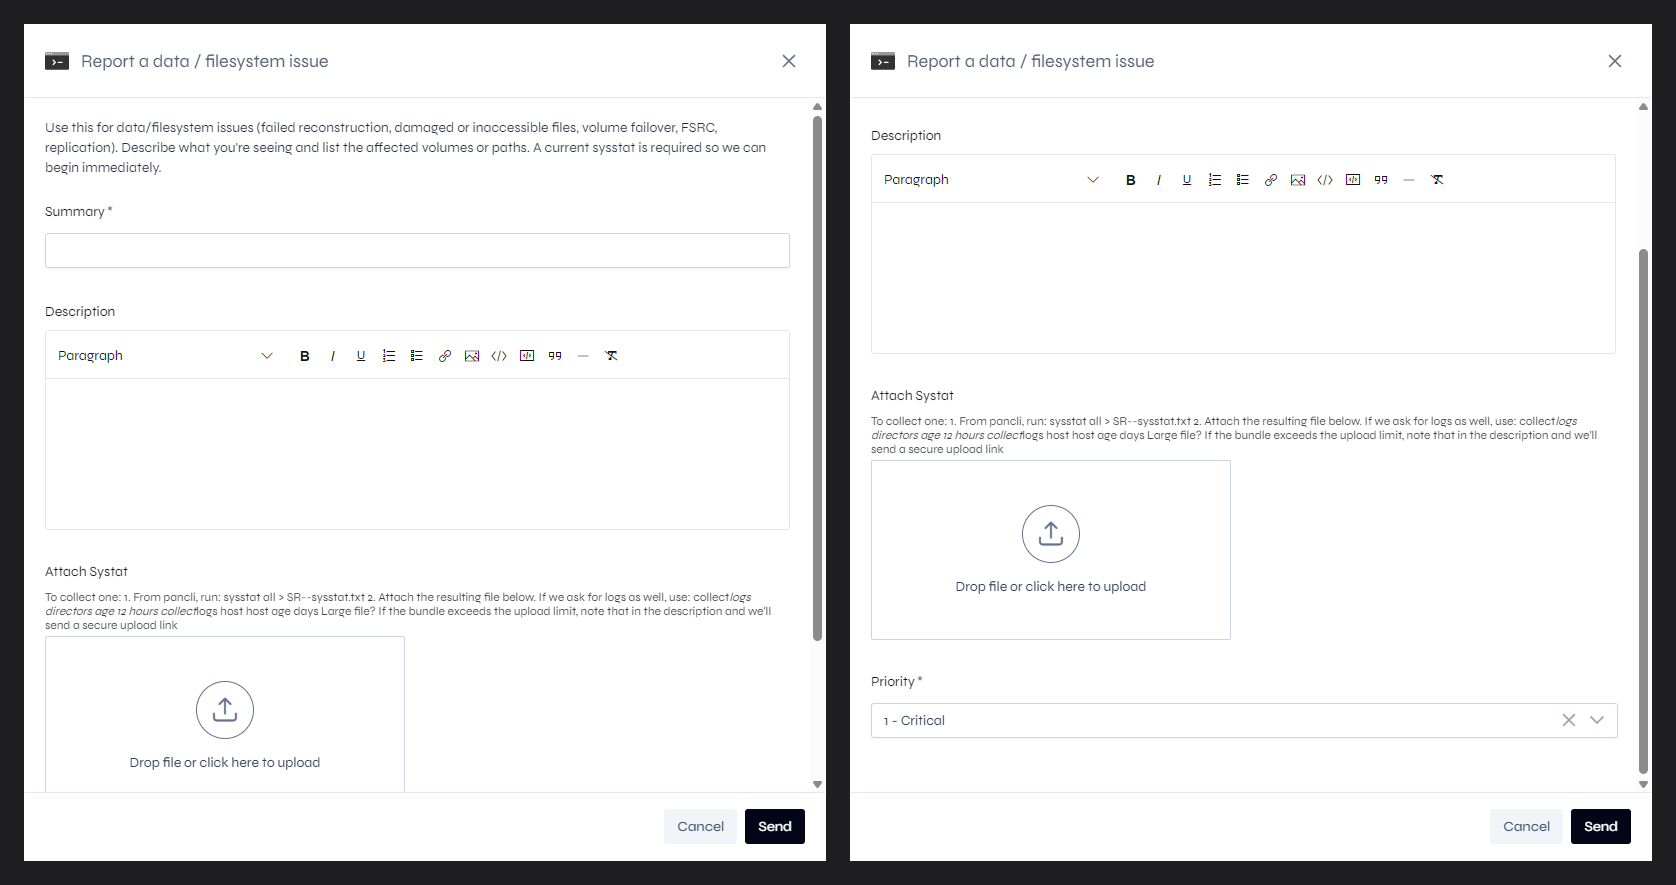Toggle Underline in the dialog showing Priority
Image resolution: width=1676 pixels, height=885 pixels.
[1187, 180]
